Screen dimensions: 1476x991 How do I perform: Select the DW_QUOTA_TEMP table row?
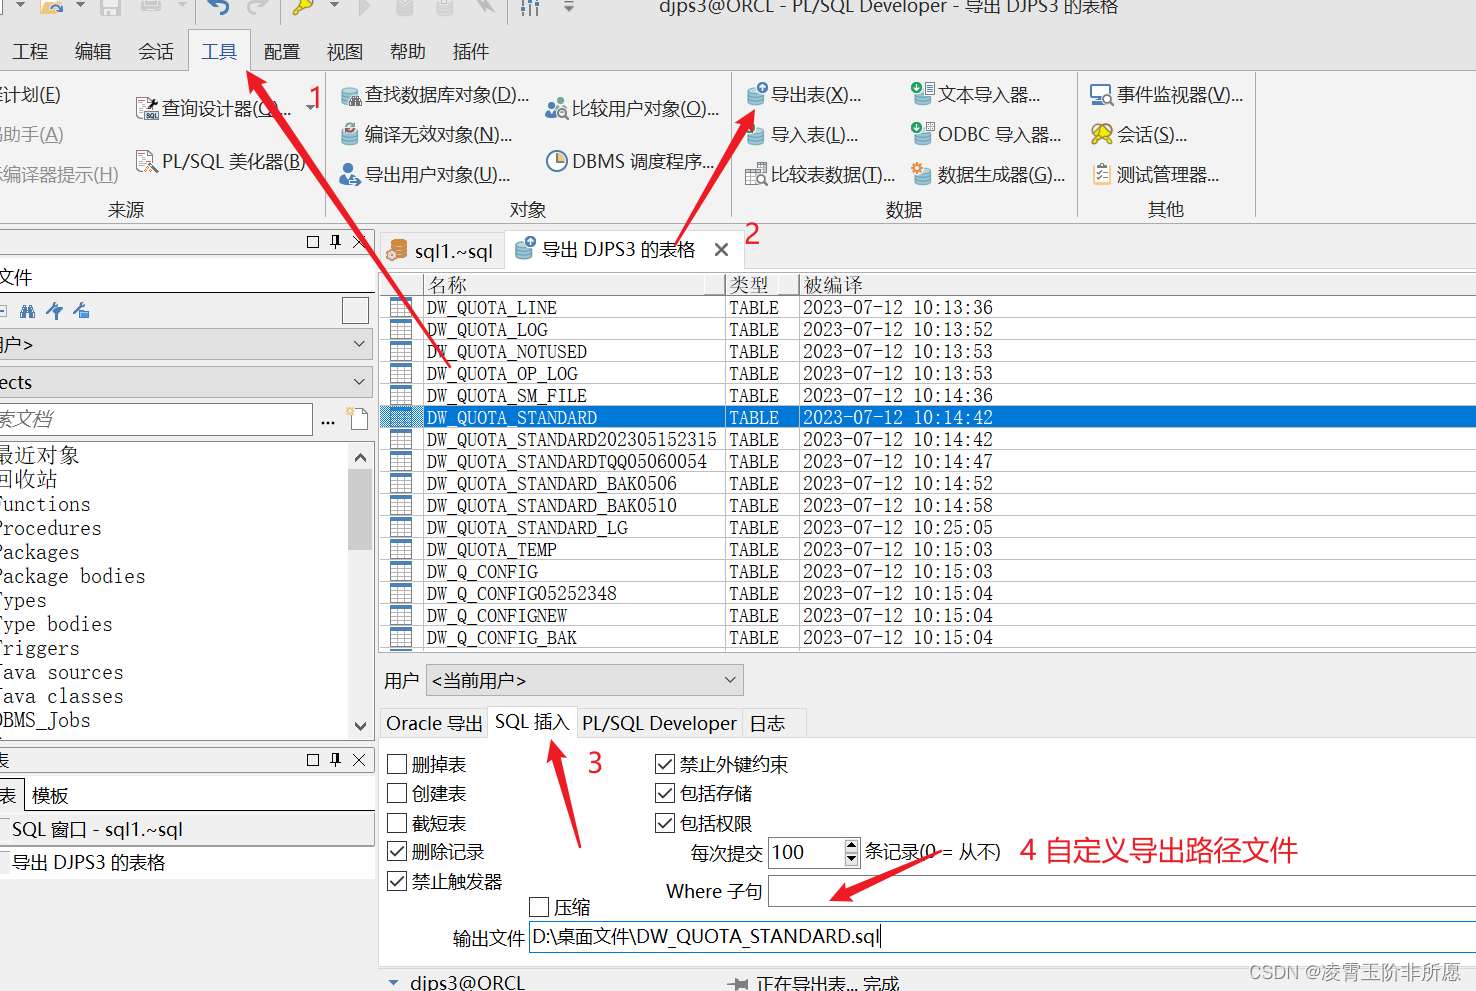492,550
